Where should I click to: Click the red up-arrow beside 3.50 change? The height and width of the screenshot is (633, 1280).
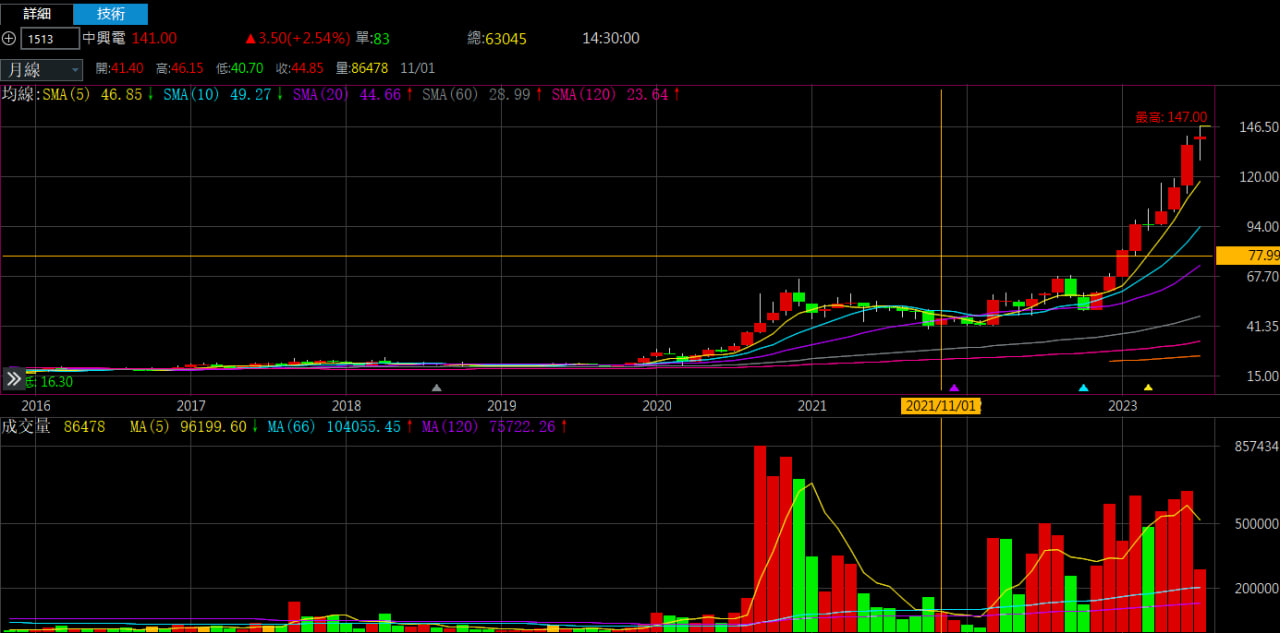[251, 39]
